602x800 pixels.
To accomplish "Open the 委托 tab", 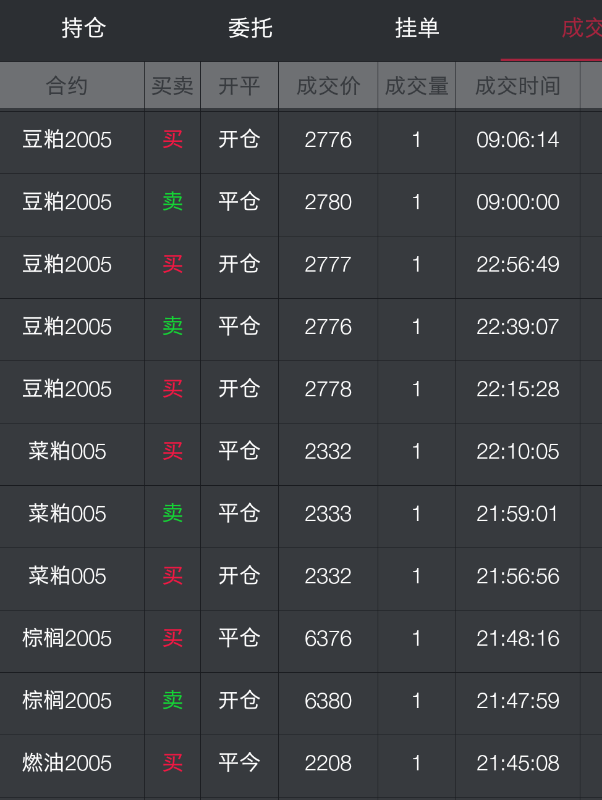I will tap(250, 29).
